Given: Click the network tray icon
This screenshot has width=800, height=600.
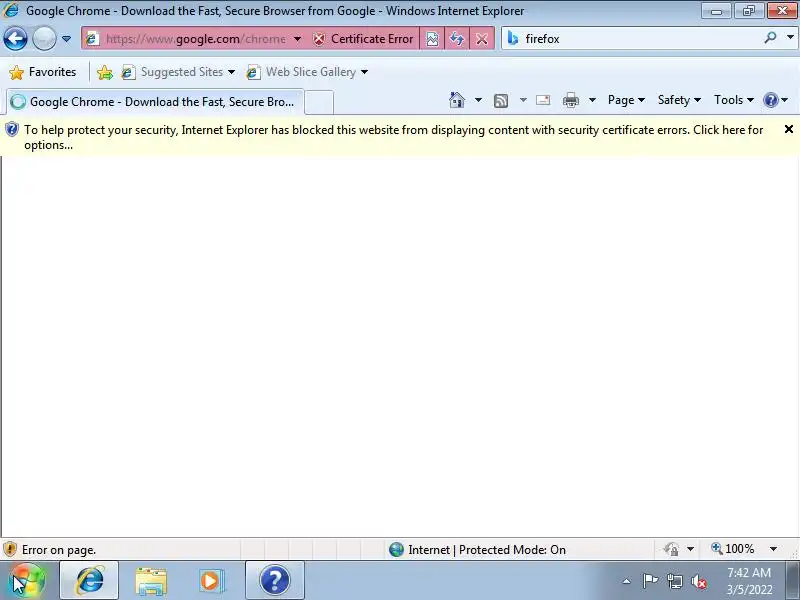Looking at the screenshot, I should pyautogui.click(x=675, y=581).
